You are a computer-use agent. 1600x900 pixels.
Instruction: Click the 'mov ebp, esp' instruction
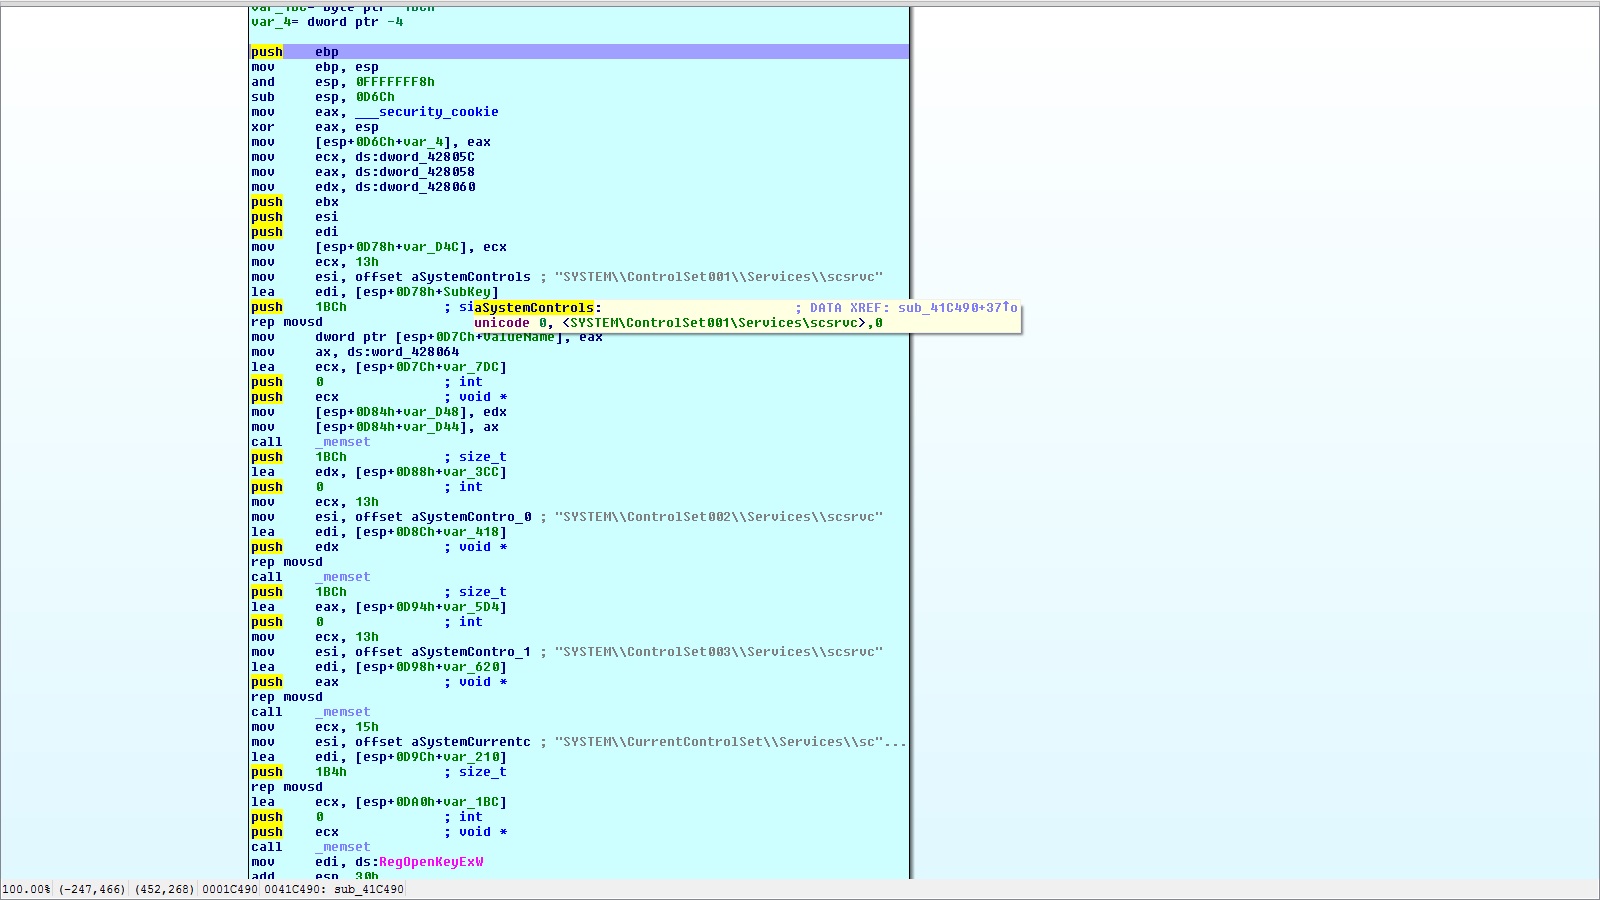click(x=315, y=67)
